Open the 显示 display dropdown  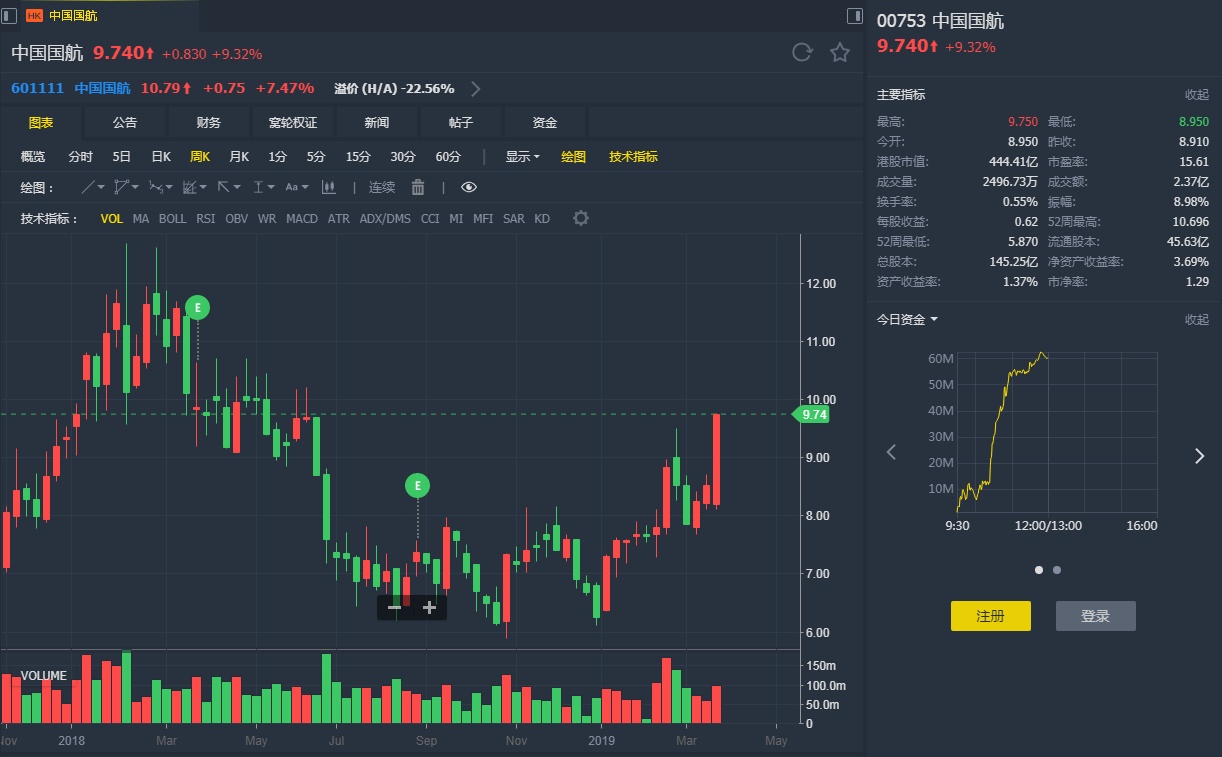pyautogui.click(x=522, y=156)
